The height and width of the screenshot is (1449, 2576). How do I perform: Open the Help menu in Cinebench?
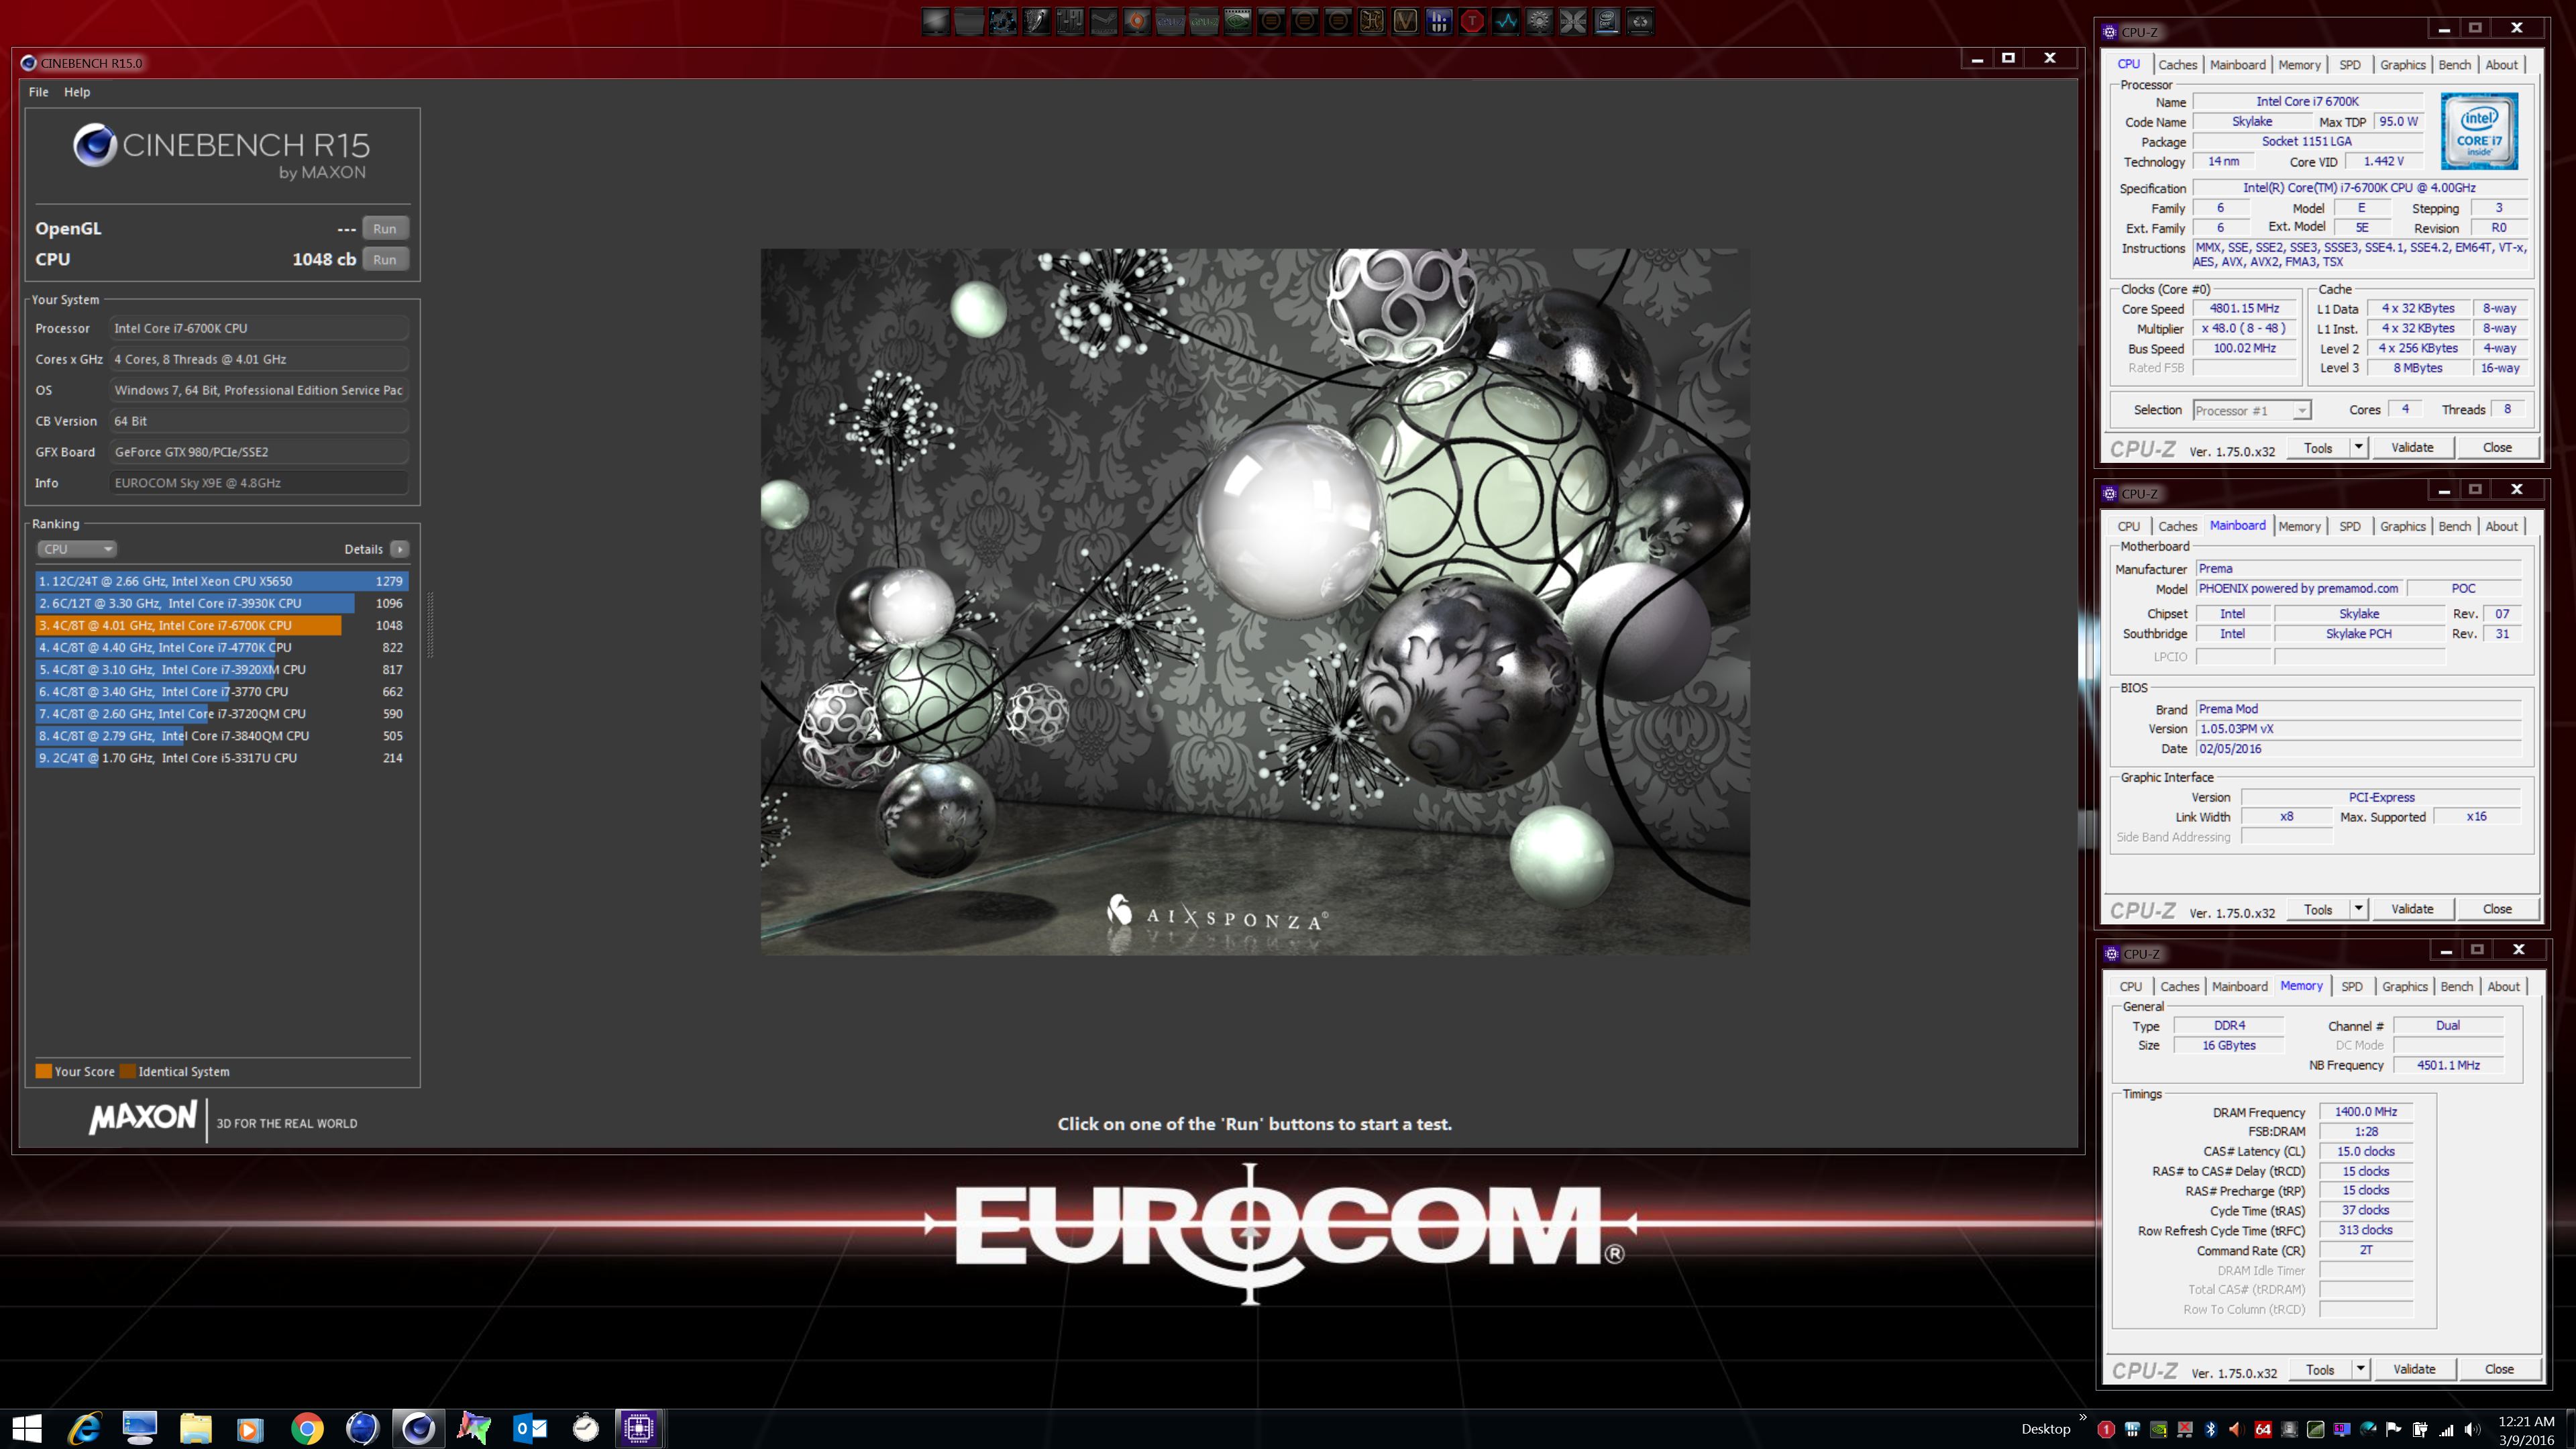point(77,92)
